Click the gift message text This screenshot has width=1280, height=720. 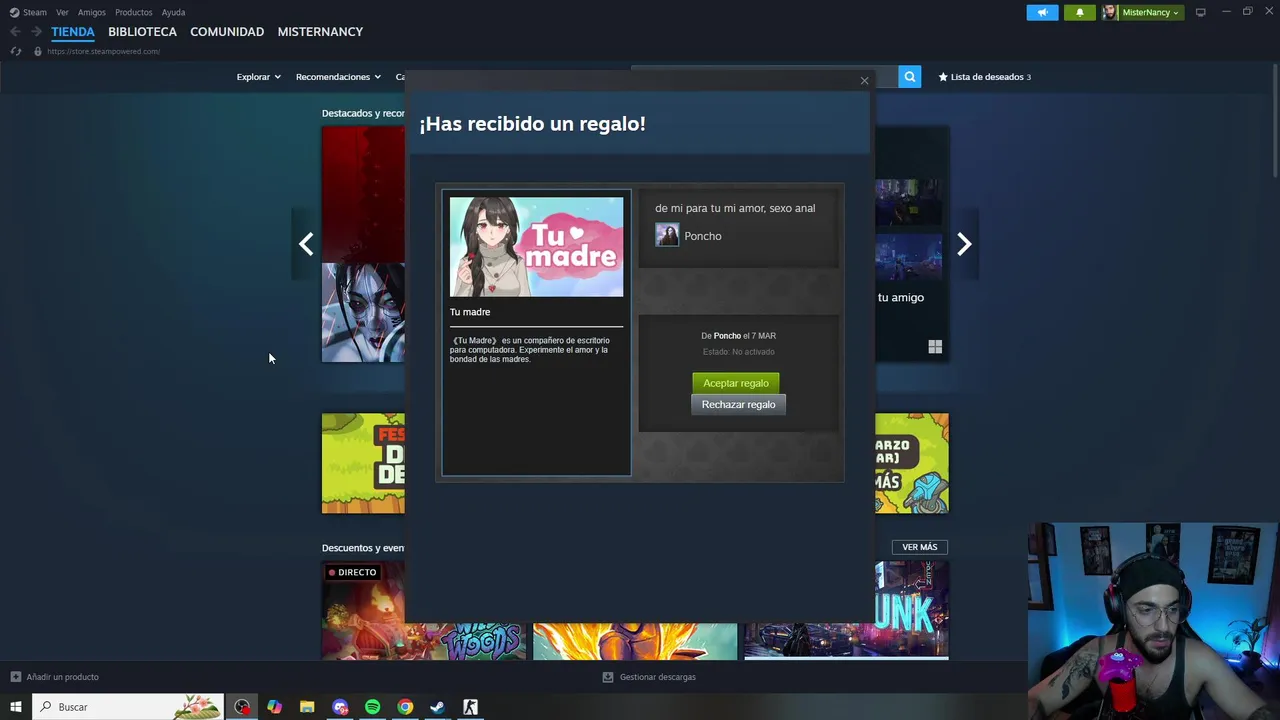click(x=735, y=208)
